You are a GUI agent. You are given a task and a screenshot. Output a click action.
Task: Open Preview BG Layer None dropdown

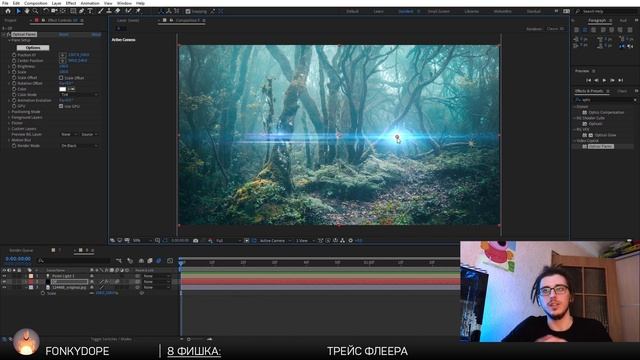tap(69, 134)
